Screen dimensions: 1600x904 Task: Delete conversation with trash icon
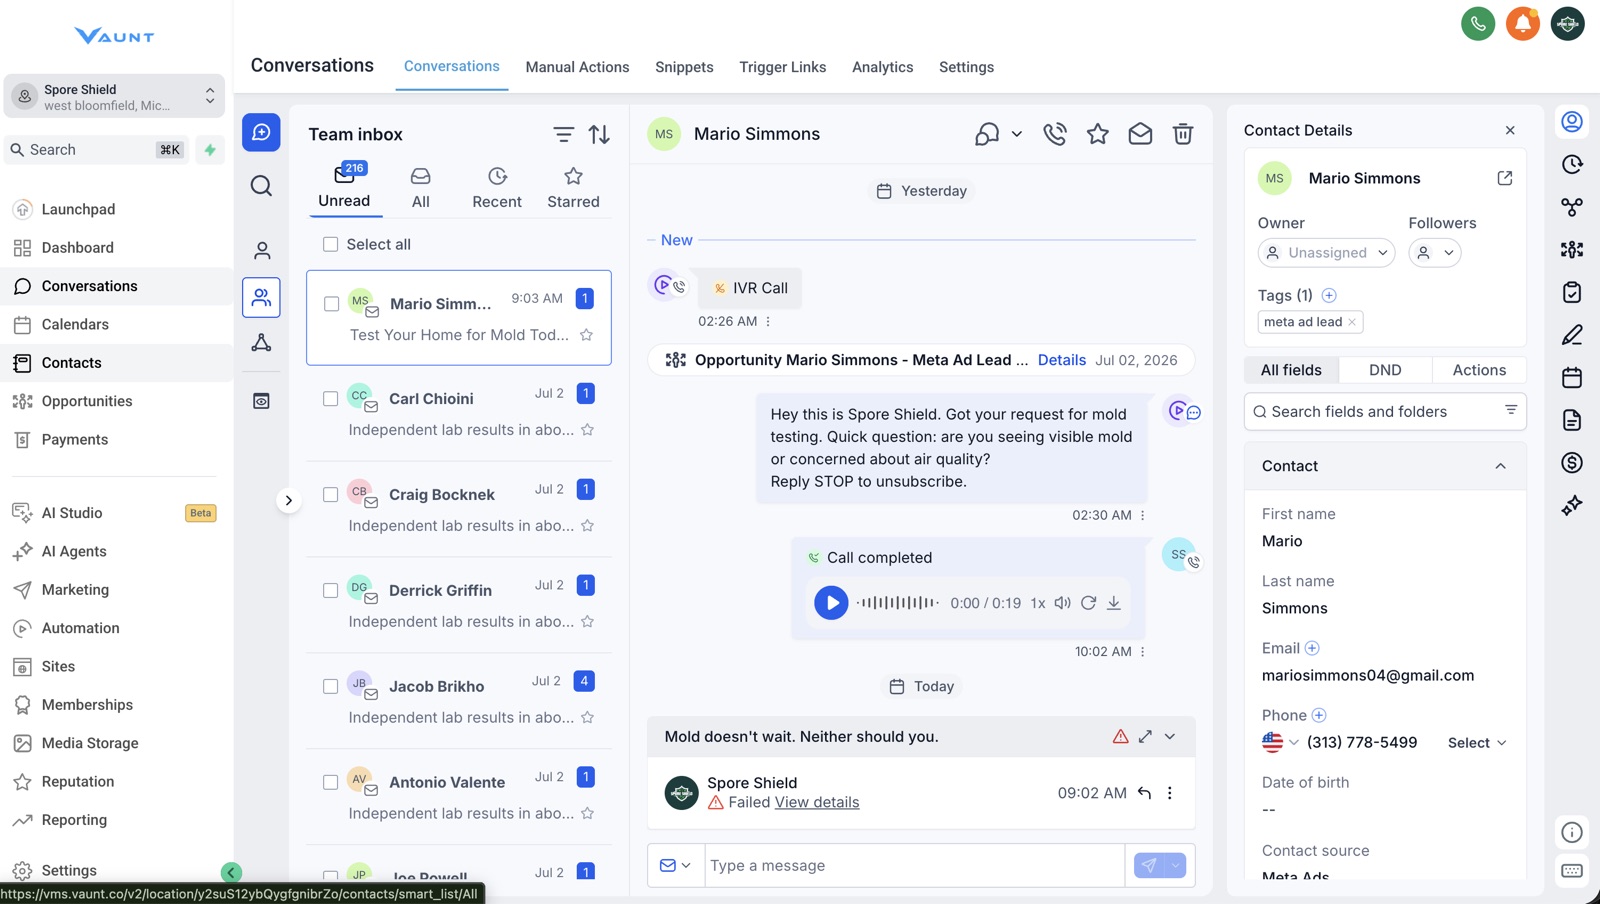[1183, 134]
